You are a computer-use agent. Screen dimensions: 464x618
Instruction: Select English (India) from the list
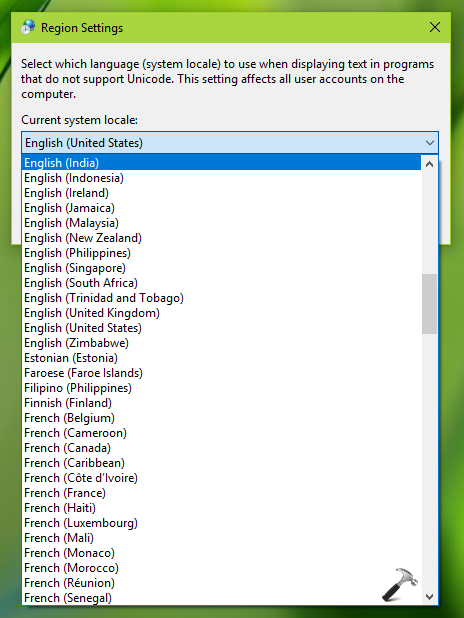(x=222, y=163)
